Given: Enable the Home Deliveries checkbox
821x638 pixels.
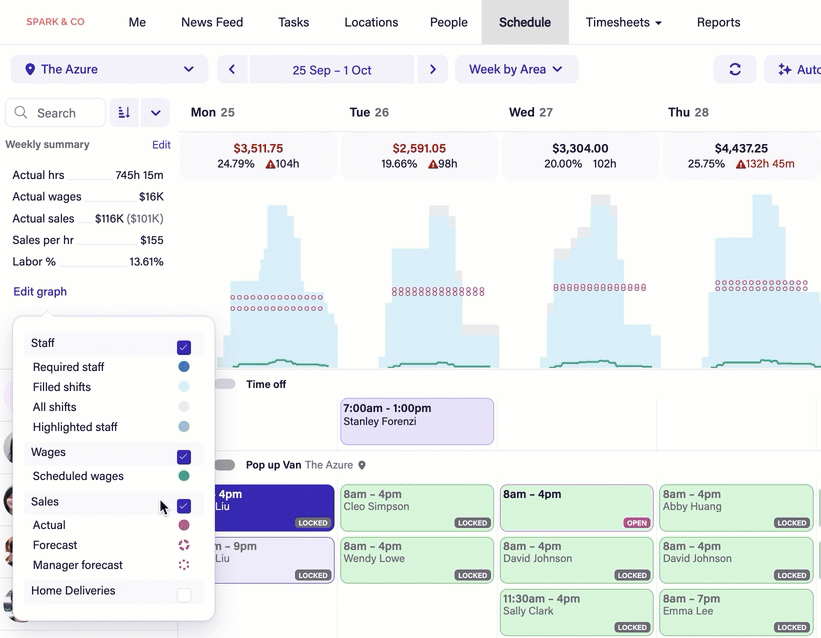Looking at the screenshot, I should pyautogui.click(x=184, y=595).
